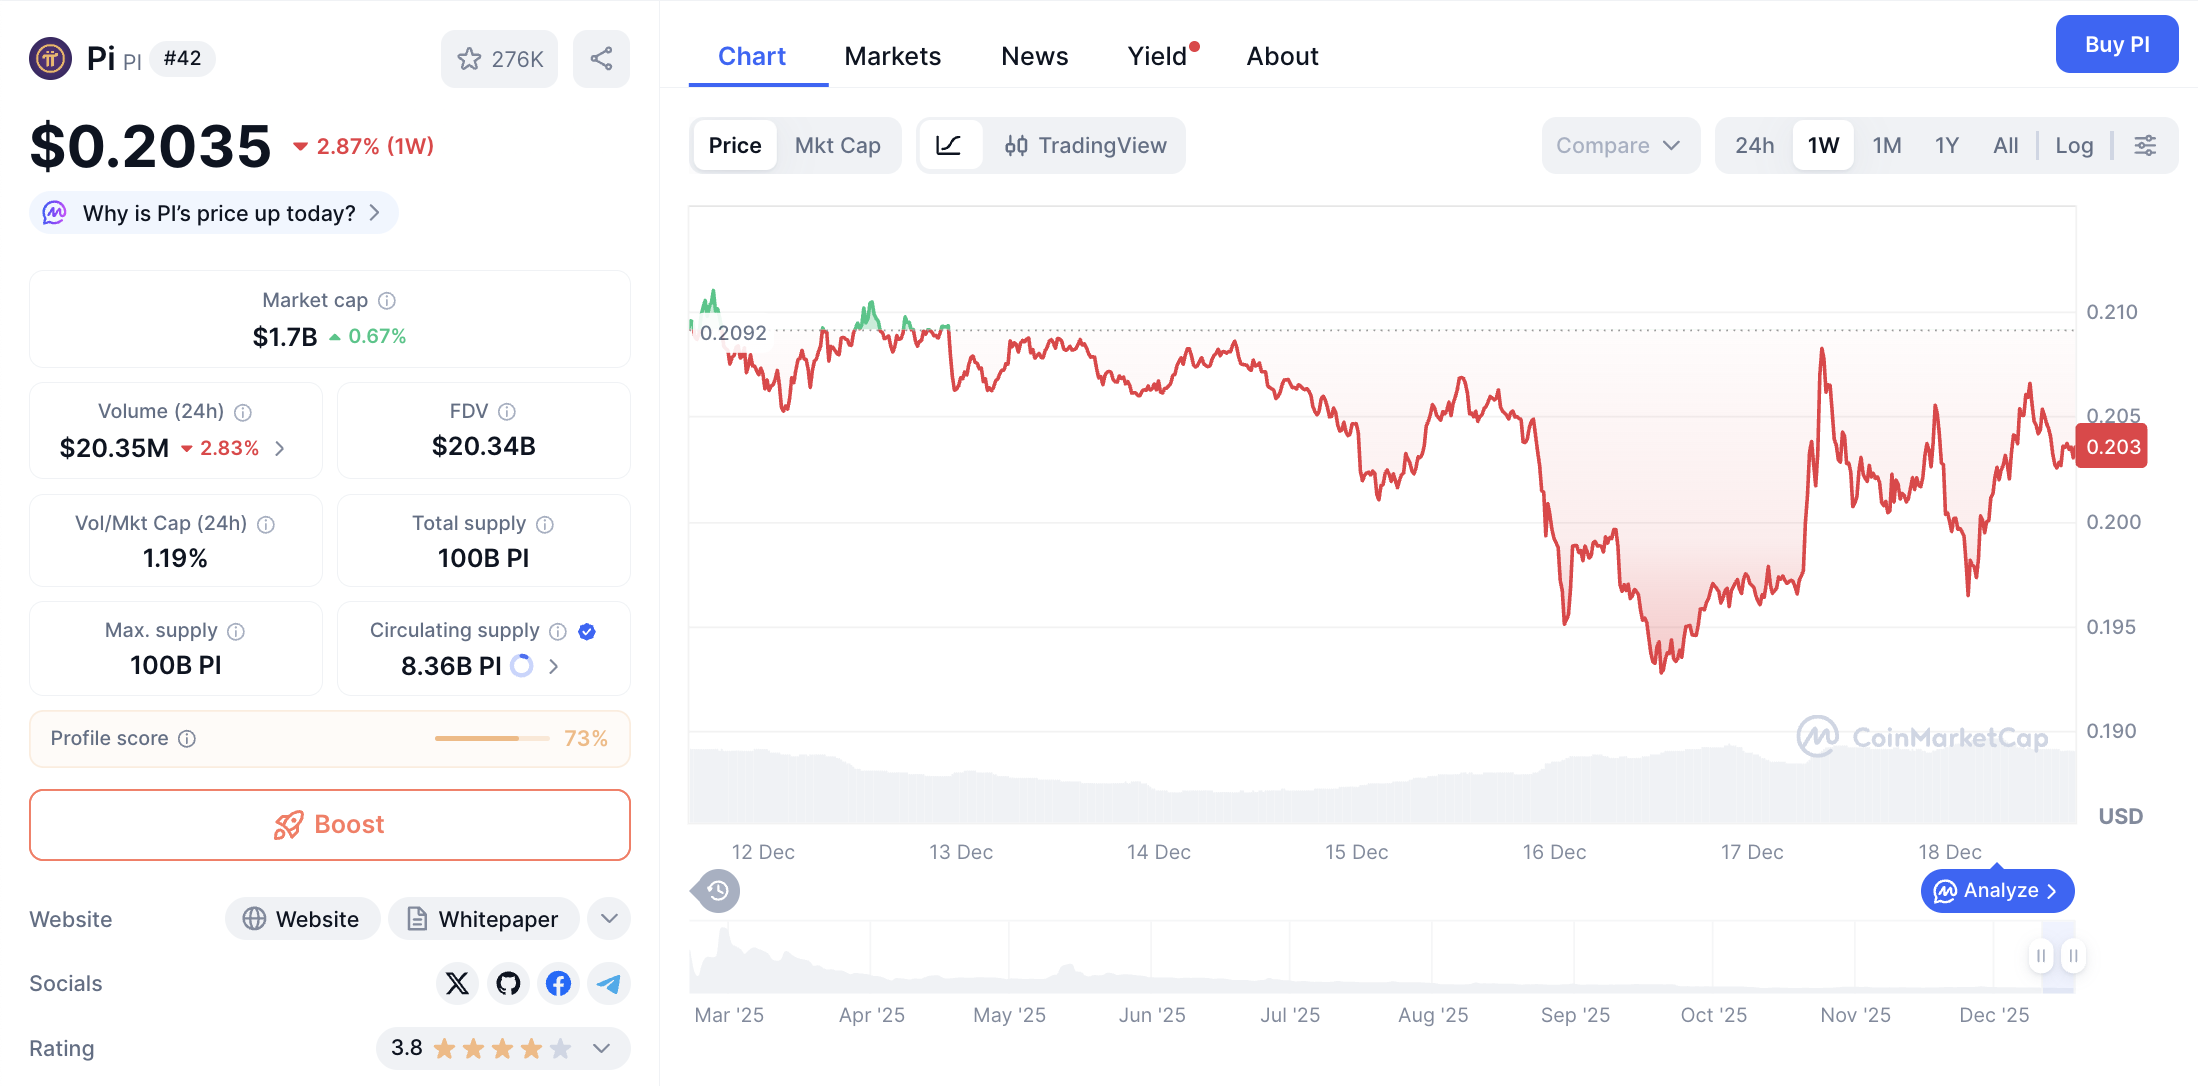The width and height of the screenshot is (2198, 1086).
Task: Open Pi's X profile
Action: [x=457, y=983]
